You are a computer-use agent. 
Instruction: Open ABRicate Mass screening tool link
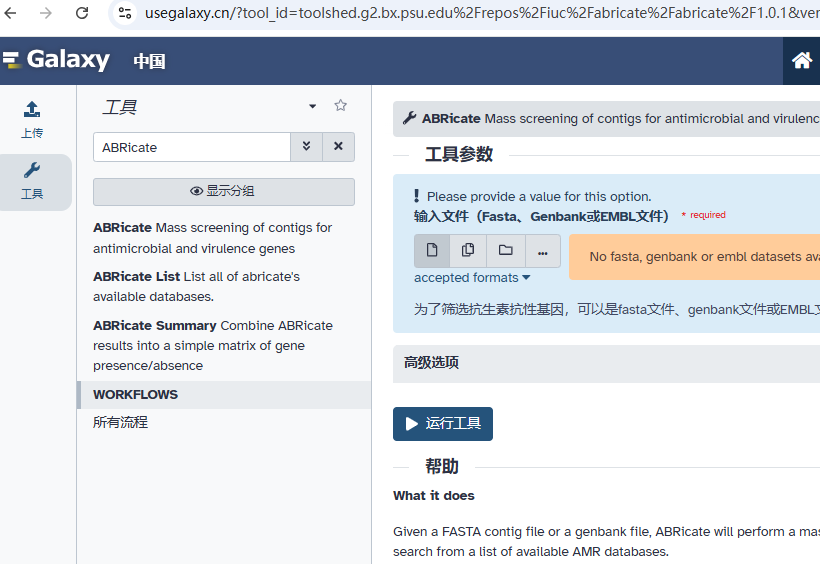pos(212,238)
